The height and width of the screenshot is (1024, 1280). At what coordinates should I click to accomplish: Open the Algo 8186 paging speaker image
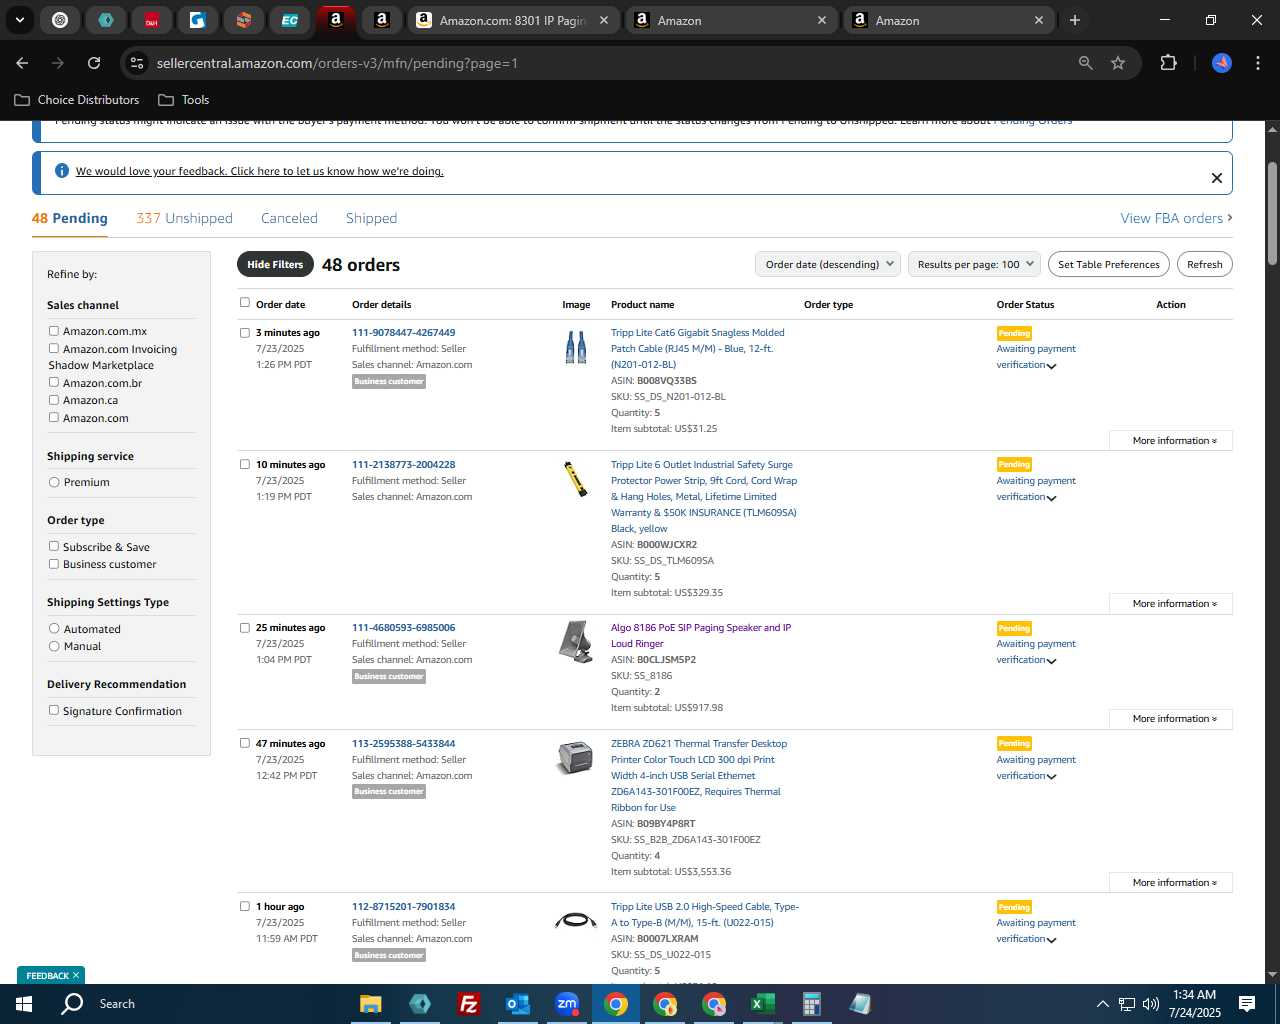(x=576, y=642)
